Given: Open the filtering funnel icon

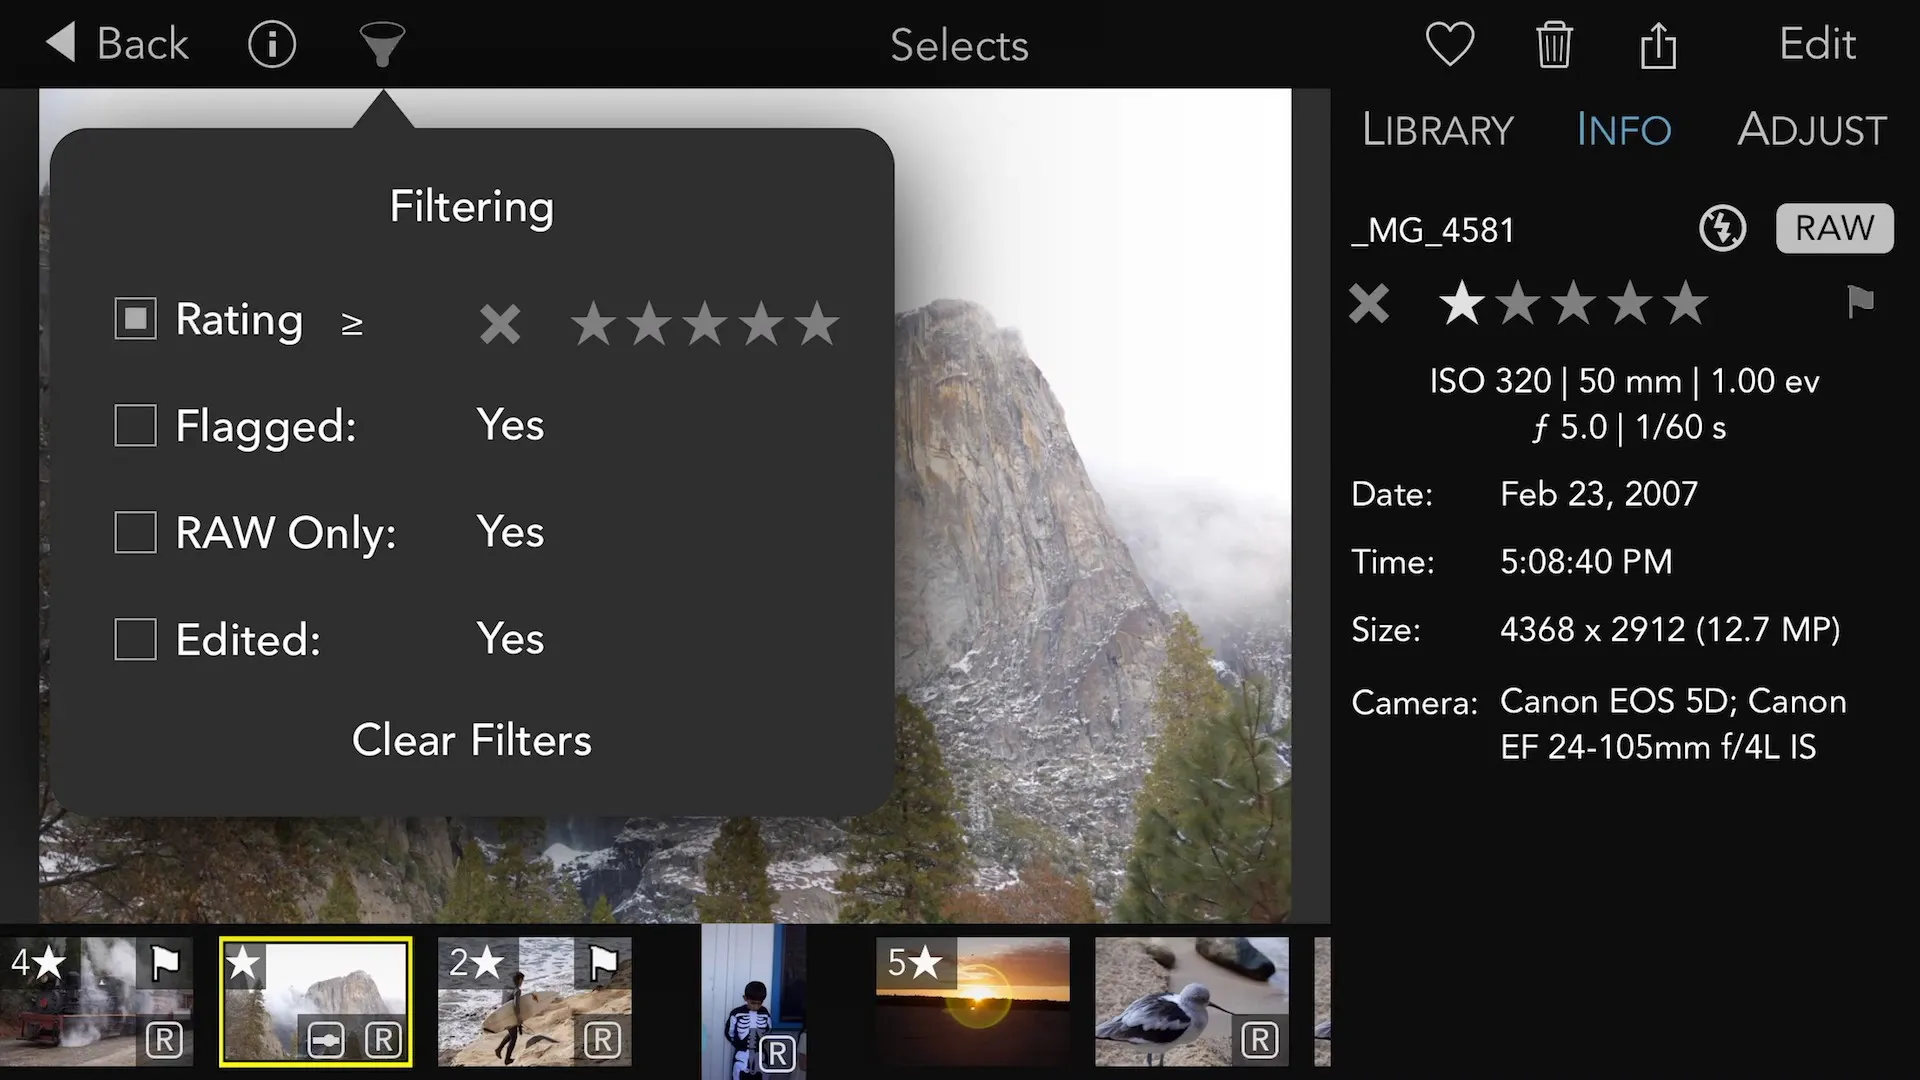Looking at the screenshot, I should [x=381, y=44].
